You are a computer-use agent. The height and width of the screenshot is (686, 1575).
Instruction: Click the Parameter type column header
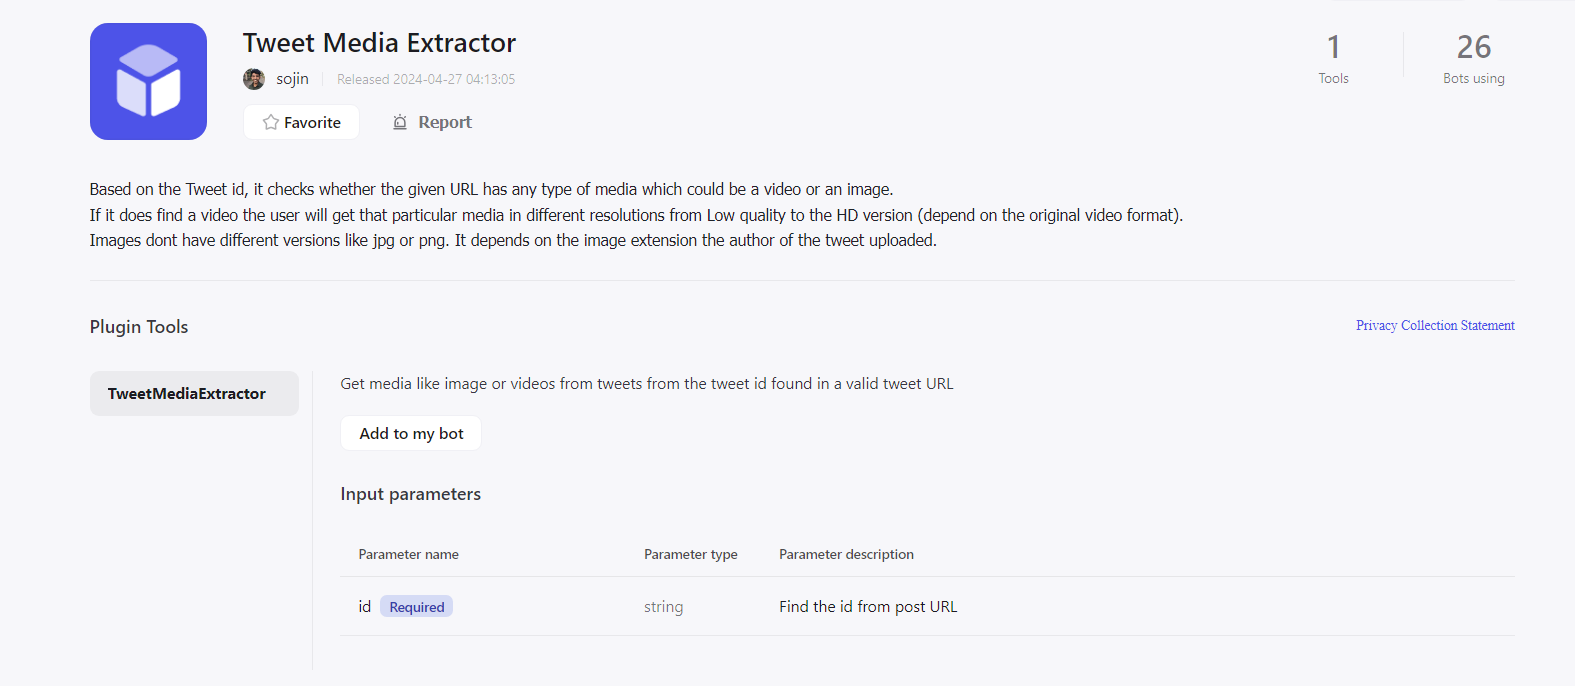[690, 554]
